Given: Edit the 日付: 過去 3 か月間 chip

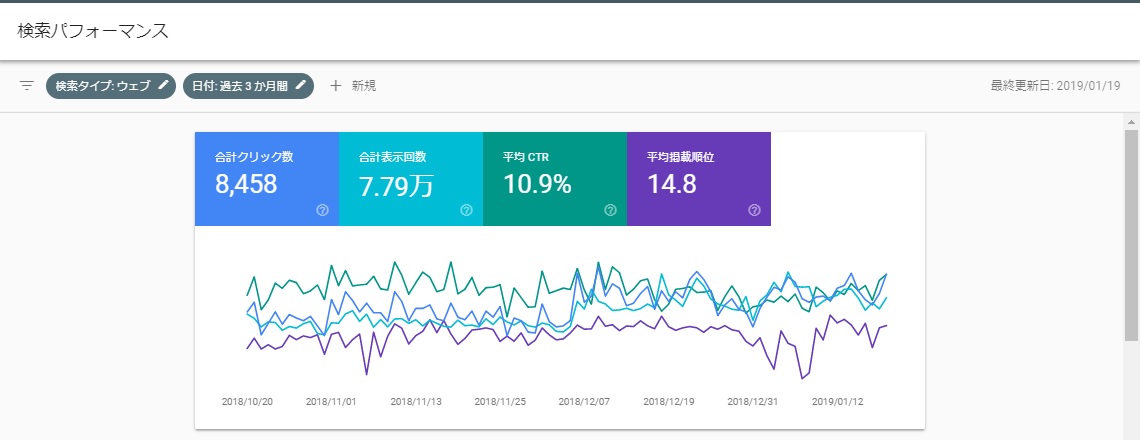Looking at the screenshot, I should (x=249, y=86).
